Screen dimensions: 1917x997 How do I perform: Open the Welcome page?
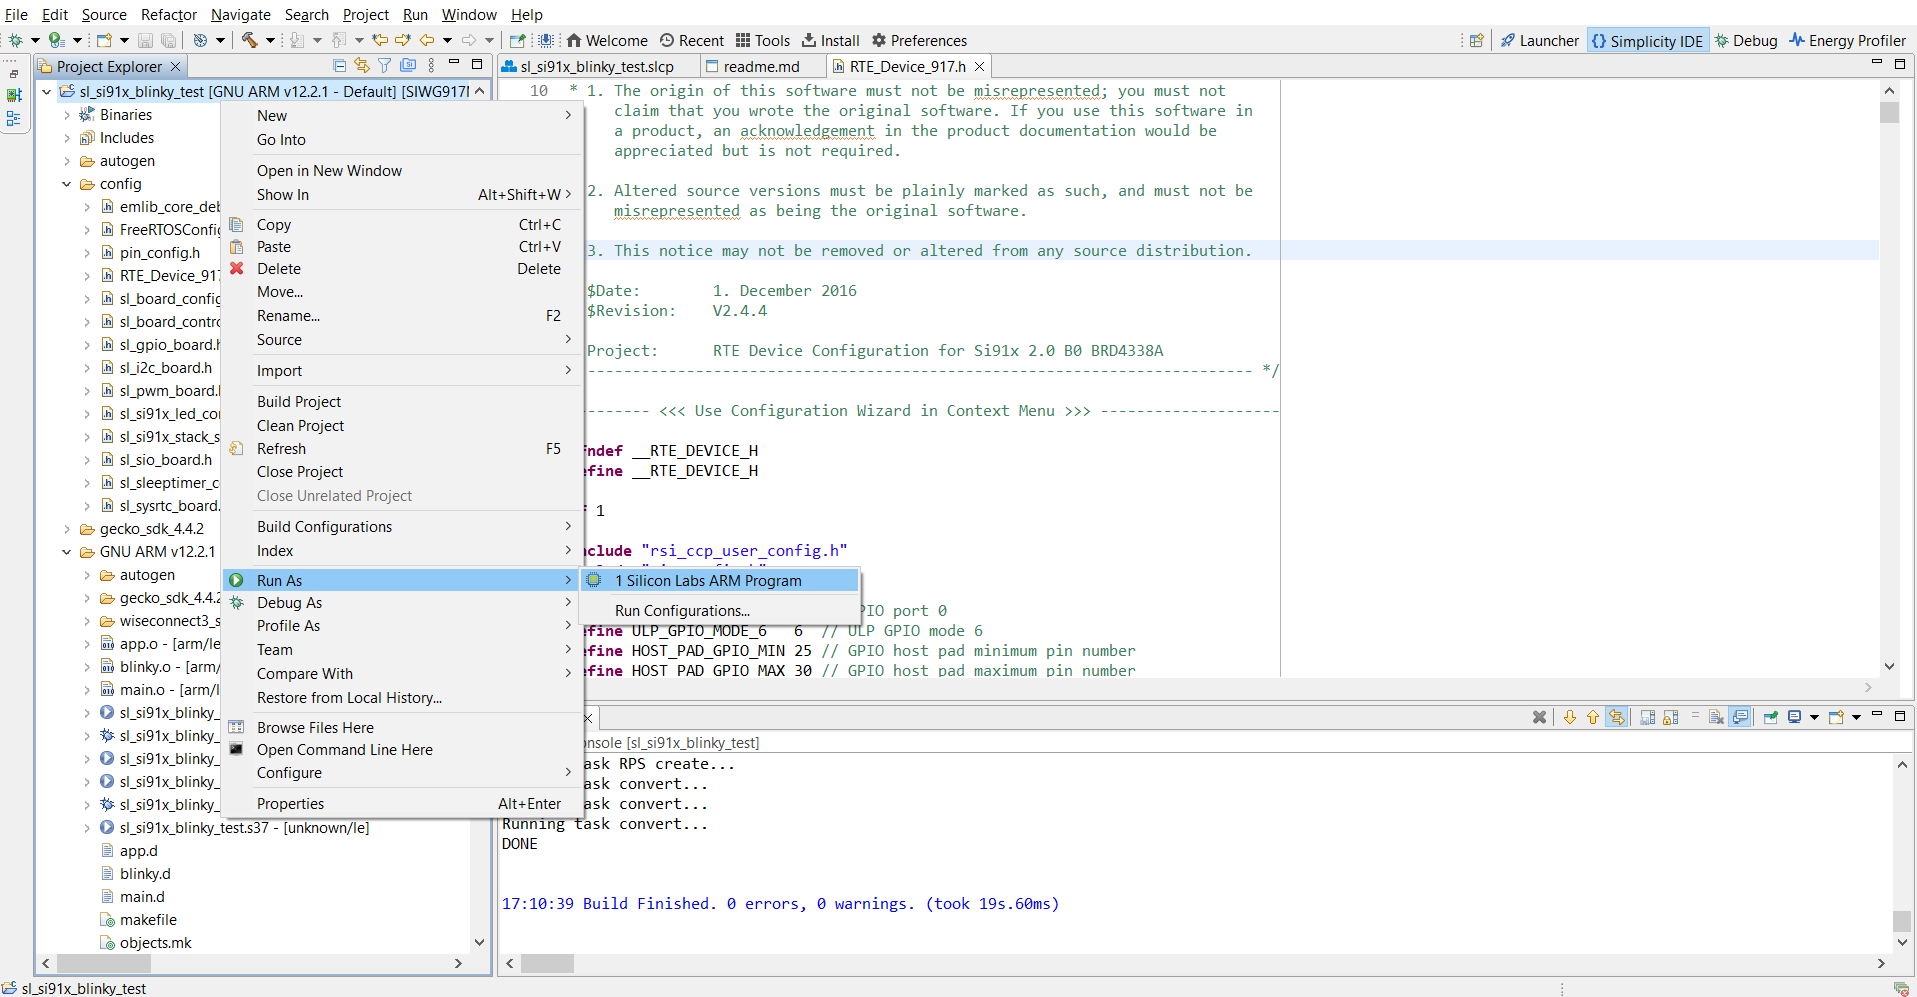[607, 40]
